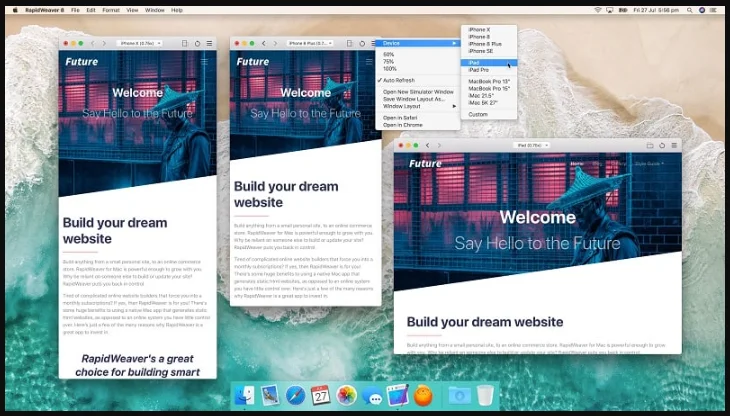
Task: Launch the Mail stamp icon in the Dock
Action: tap(270, 396)
